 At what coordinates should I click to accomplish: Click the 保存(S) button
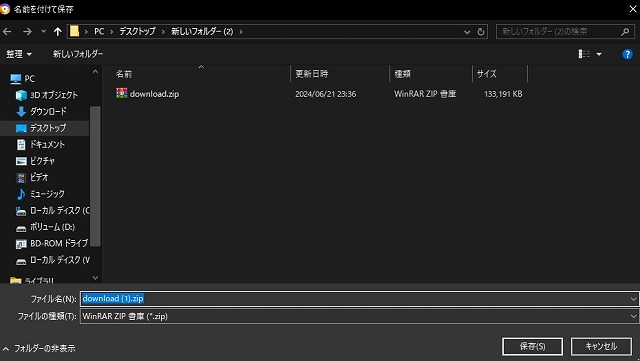tap(532, 346)
